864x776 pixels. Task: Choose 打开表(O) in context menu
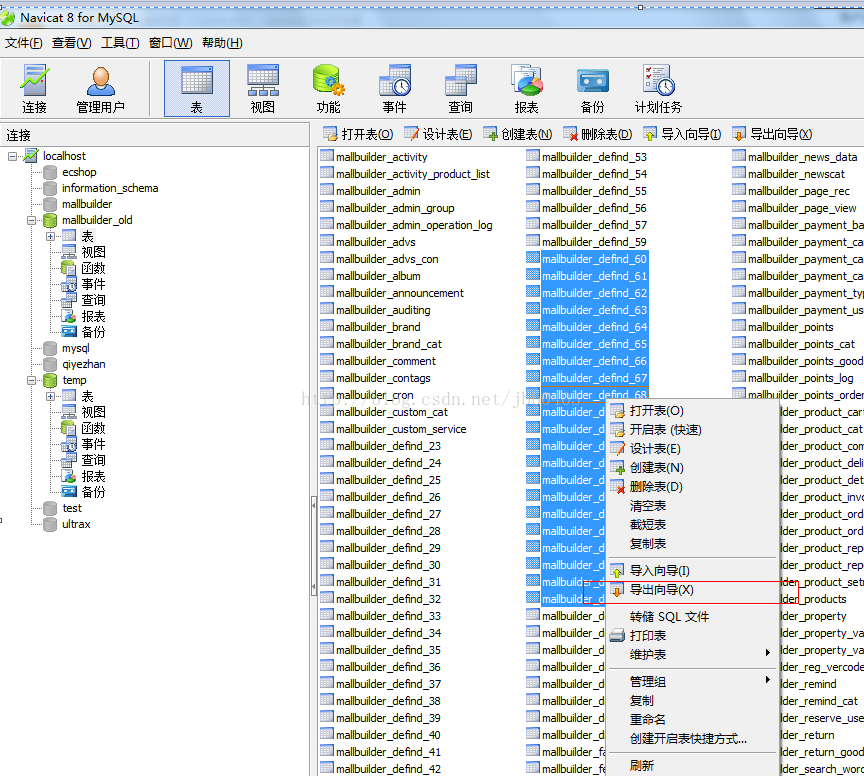point(692,411)
